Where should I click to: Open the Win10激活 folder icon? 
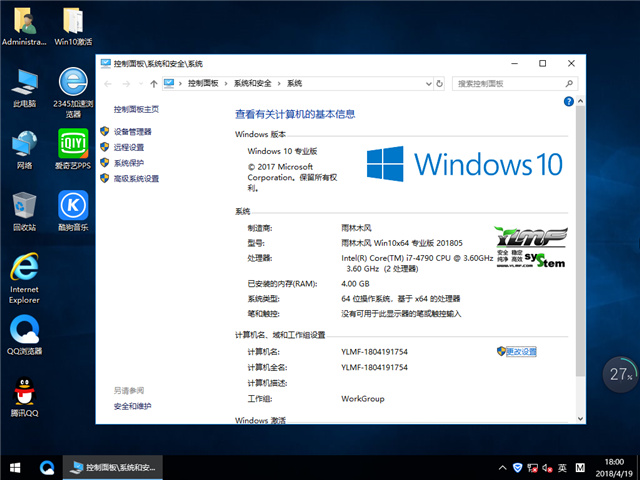tap(73, 27)
